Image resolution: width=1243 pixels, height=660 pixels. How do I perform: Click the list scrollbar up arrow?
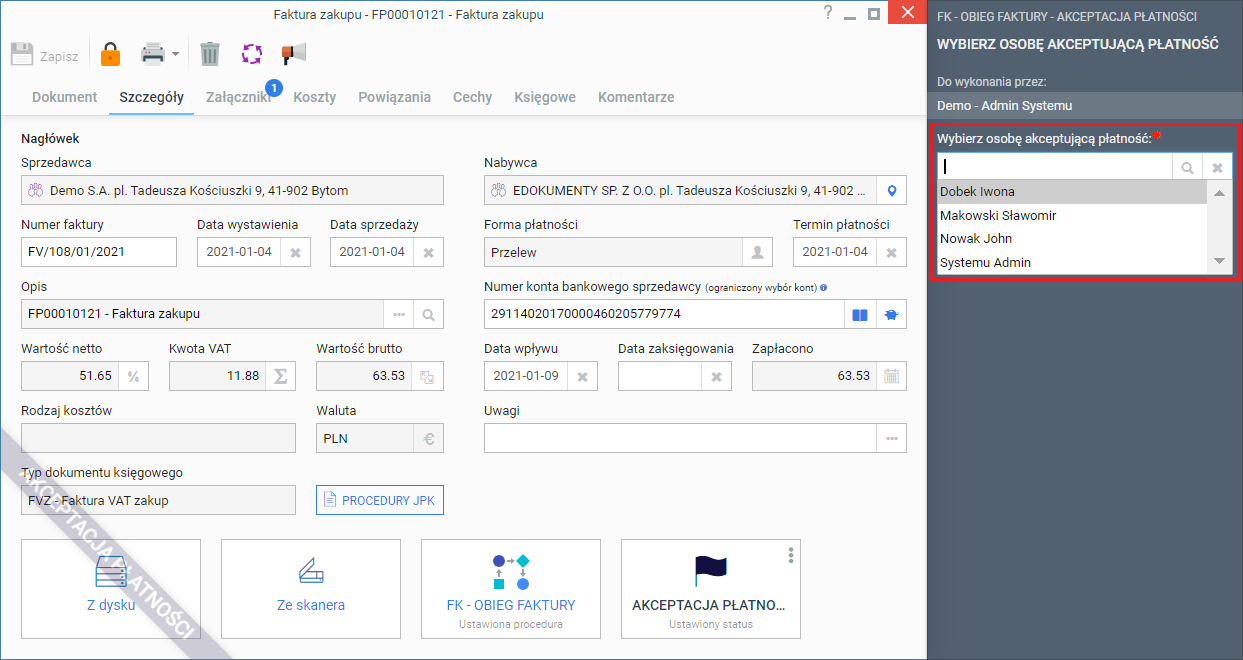(1219, 192)
